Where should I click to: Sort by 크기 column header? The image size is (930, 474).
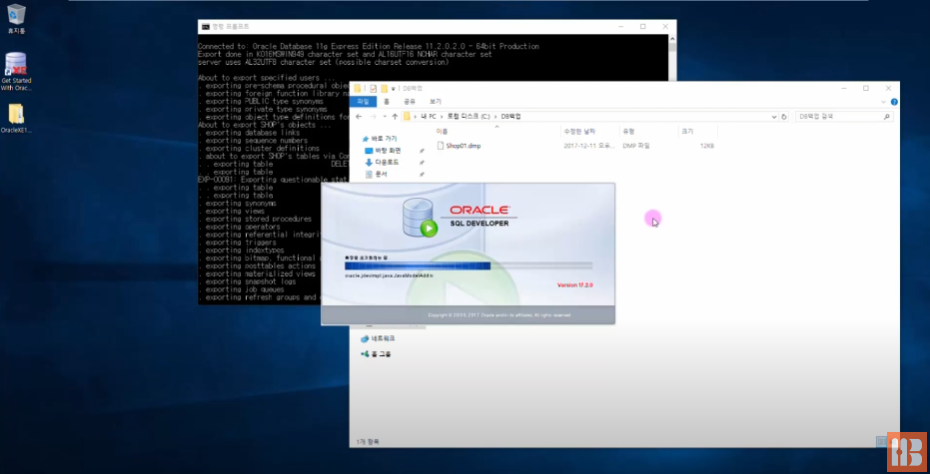tap(687, 131)
